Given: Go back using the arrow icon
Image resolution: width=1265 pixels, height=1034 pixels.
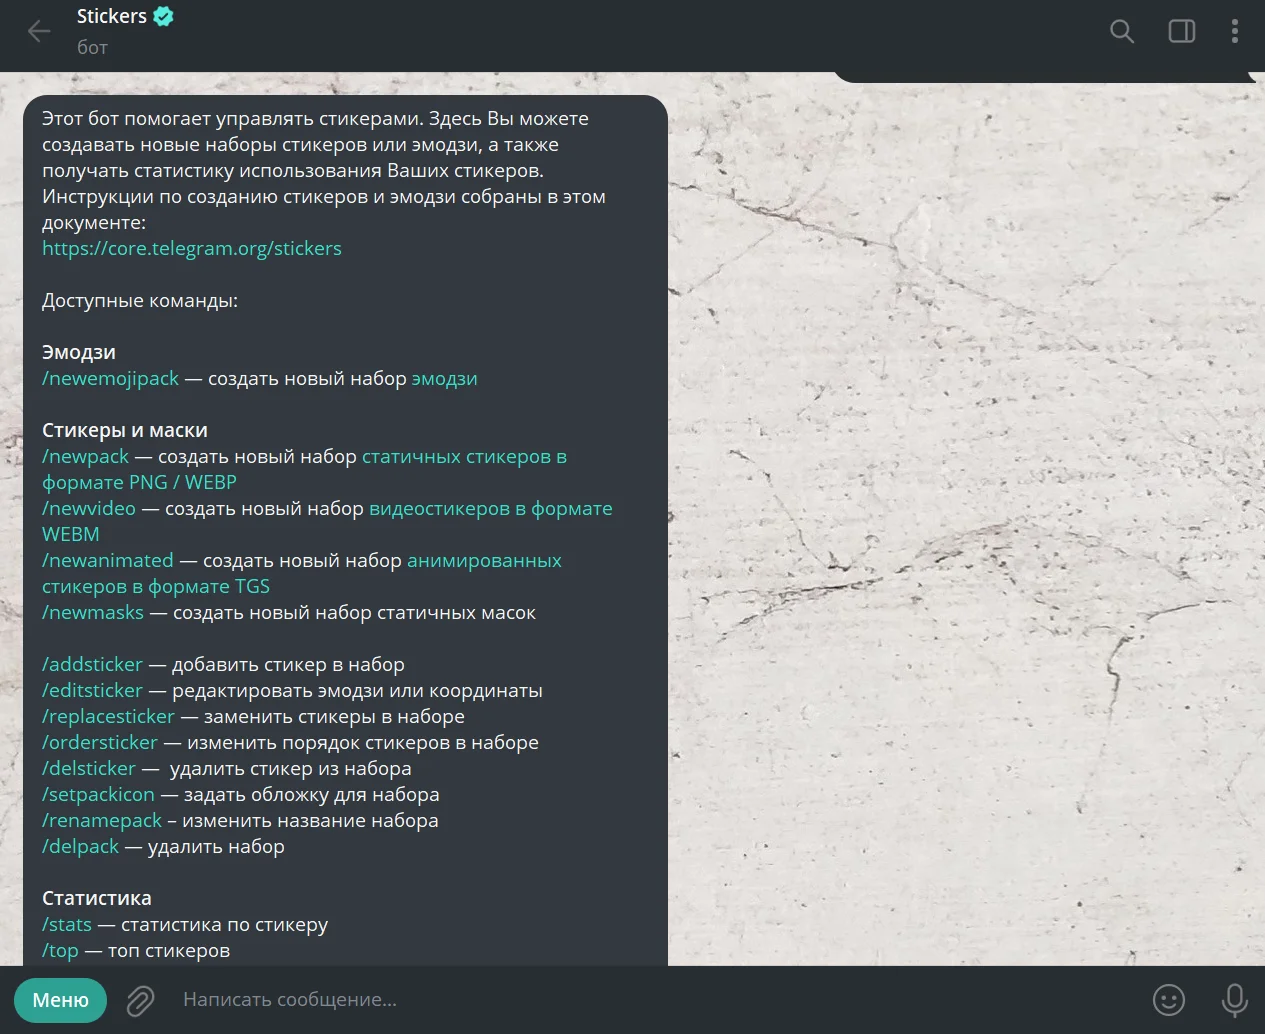Looking at the screenshot, I should tap(39, 31).
